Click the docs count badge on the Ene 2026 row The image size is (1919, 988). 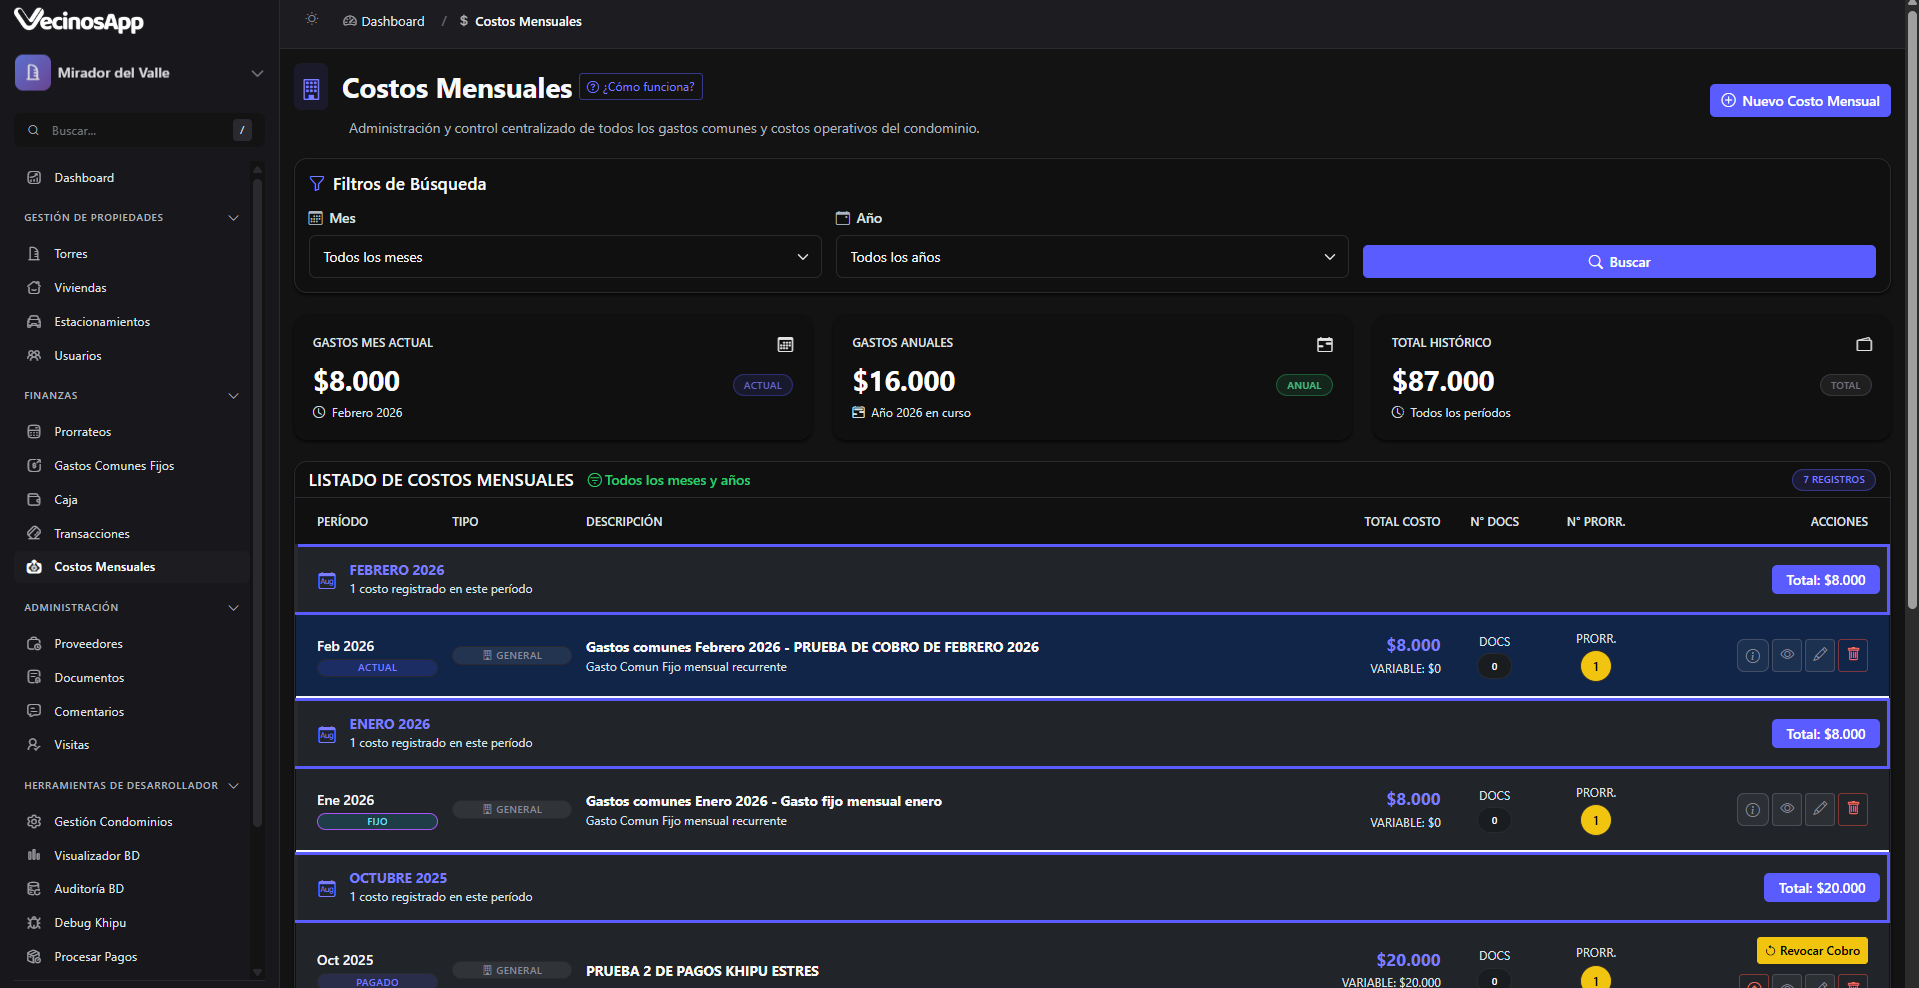pyautogui.click(x=1494, y=821)
